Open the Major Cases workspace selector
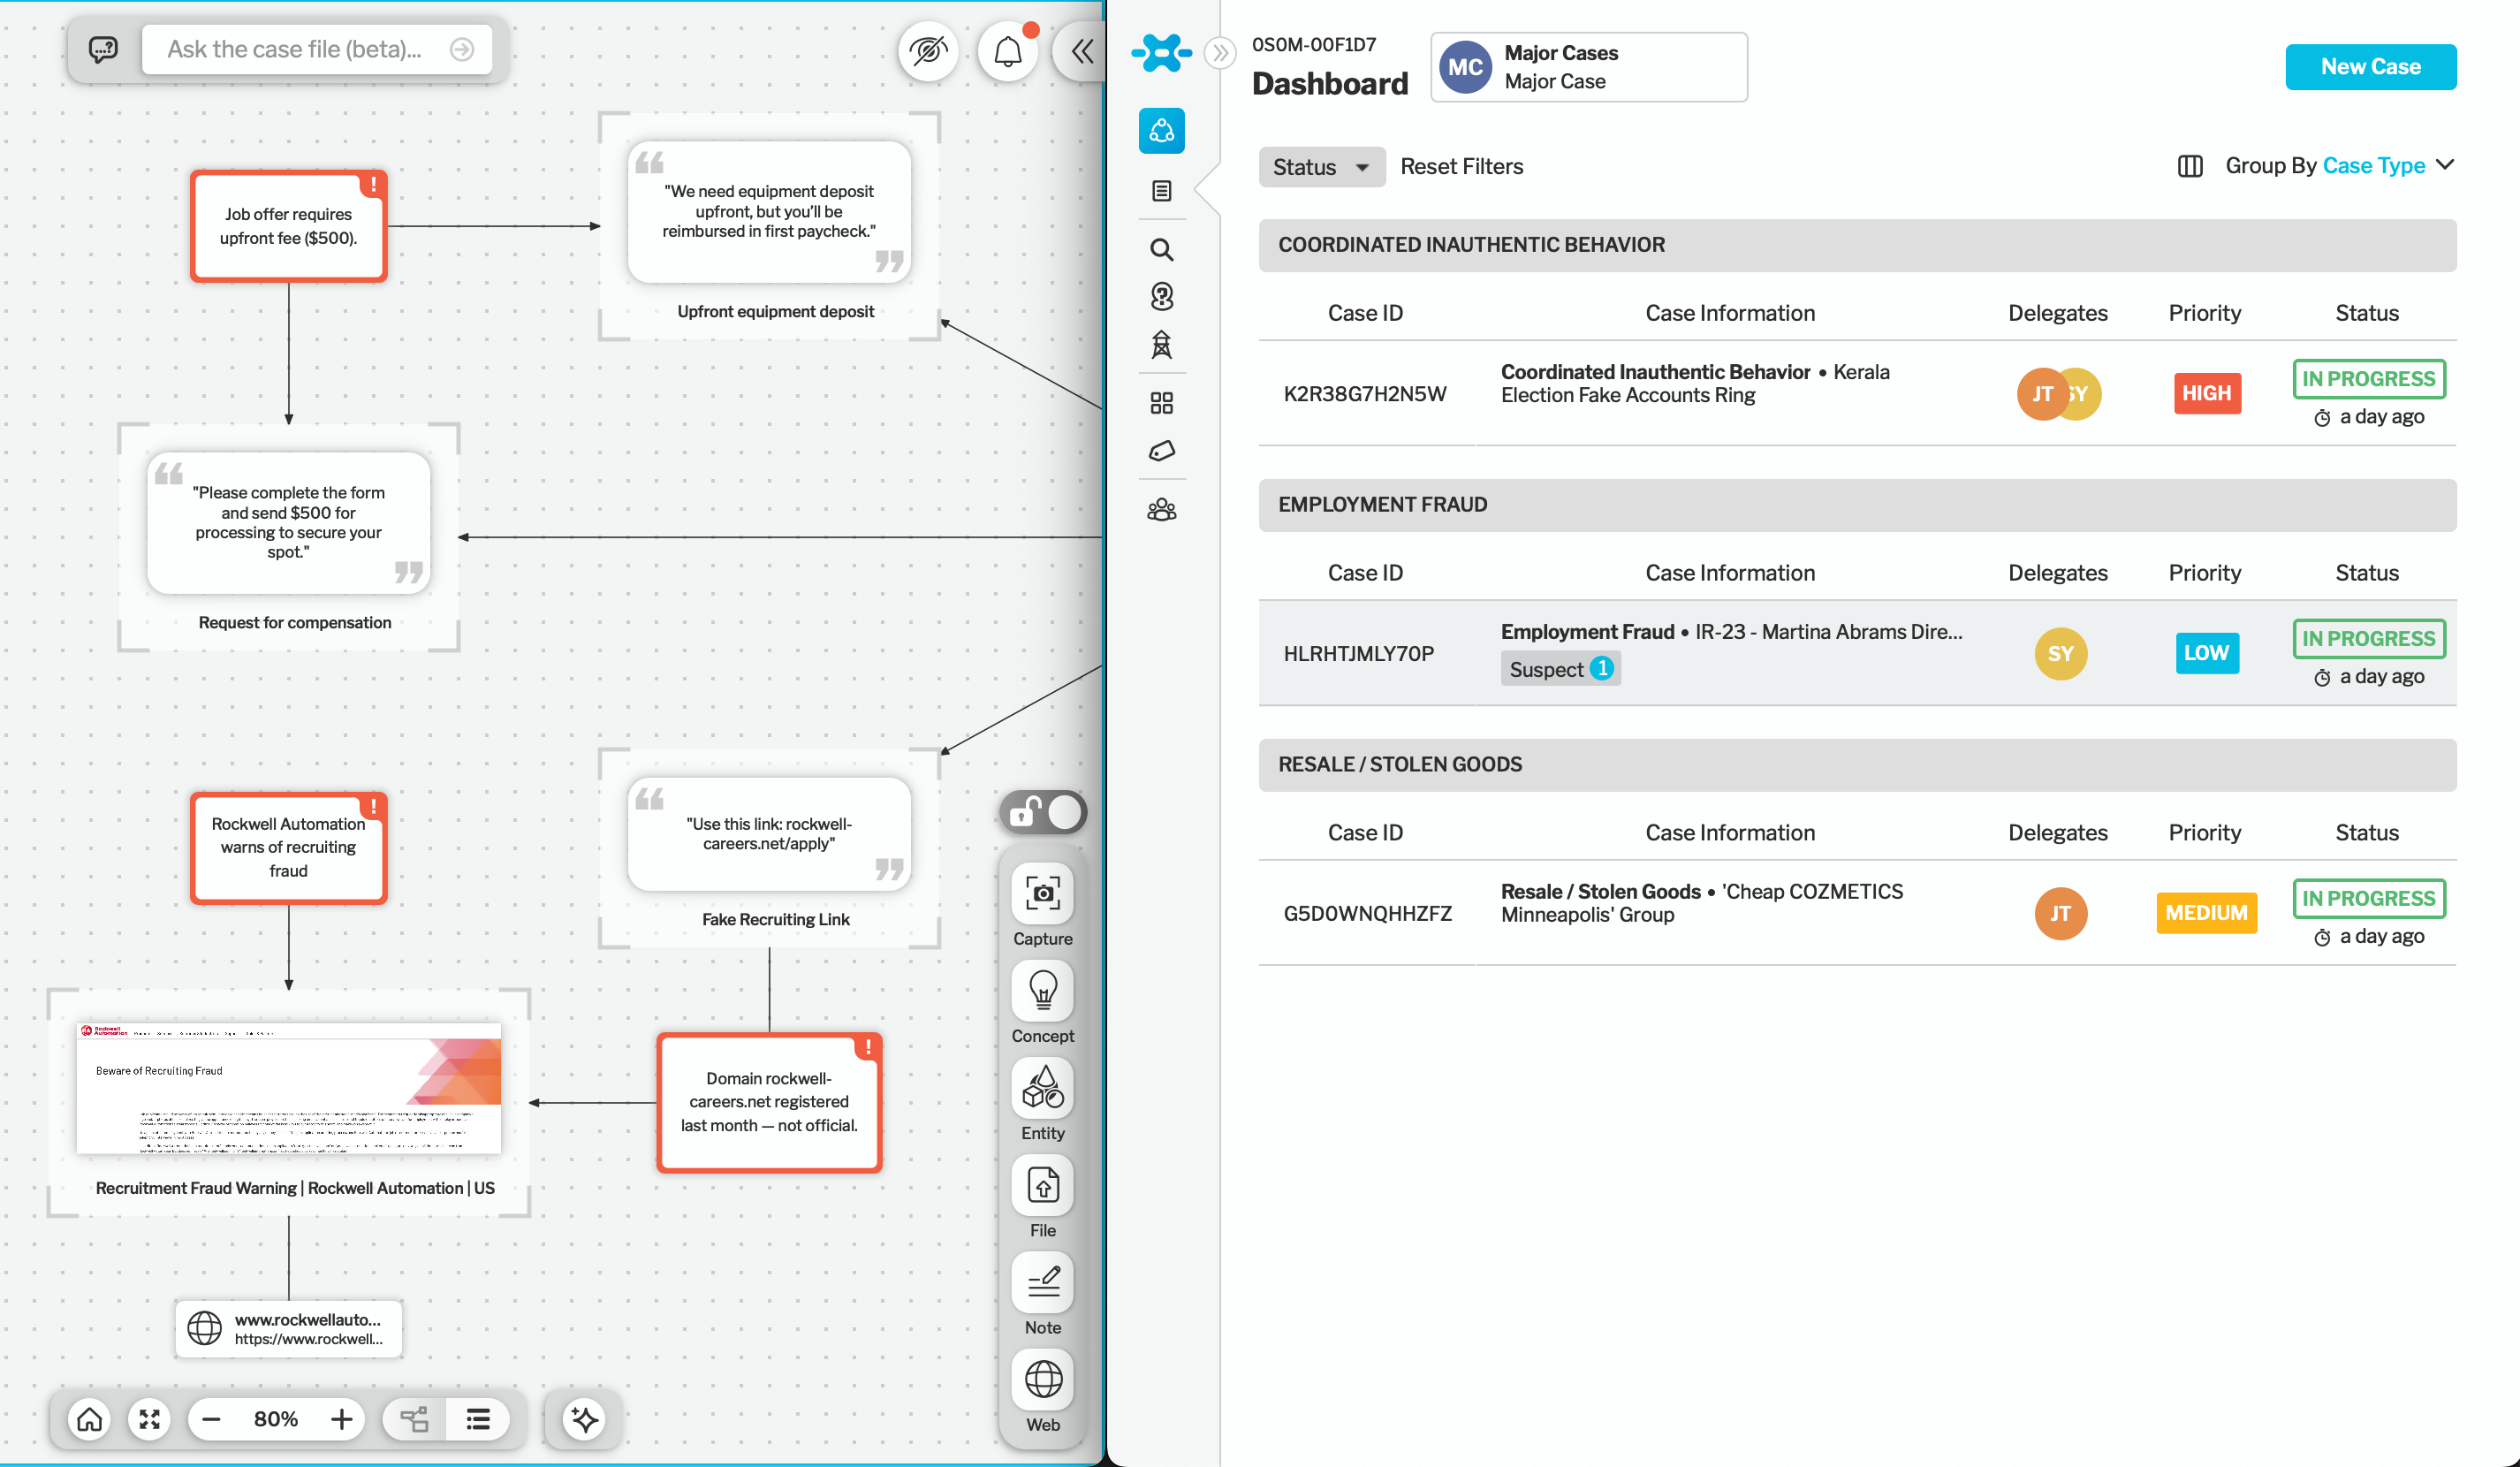Screen dimensions: 2520x1467 coord(1588,67)
